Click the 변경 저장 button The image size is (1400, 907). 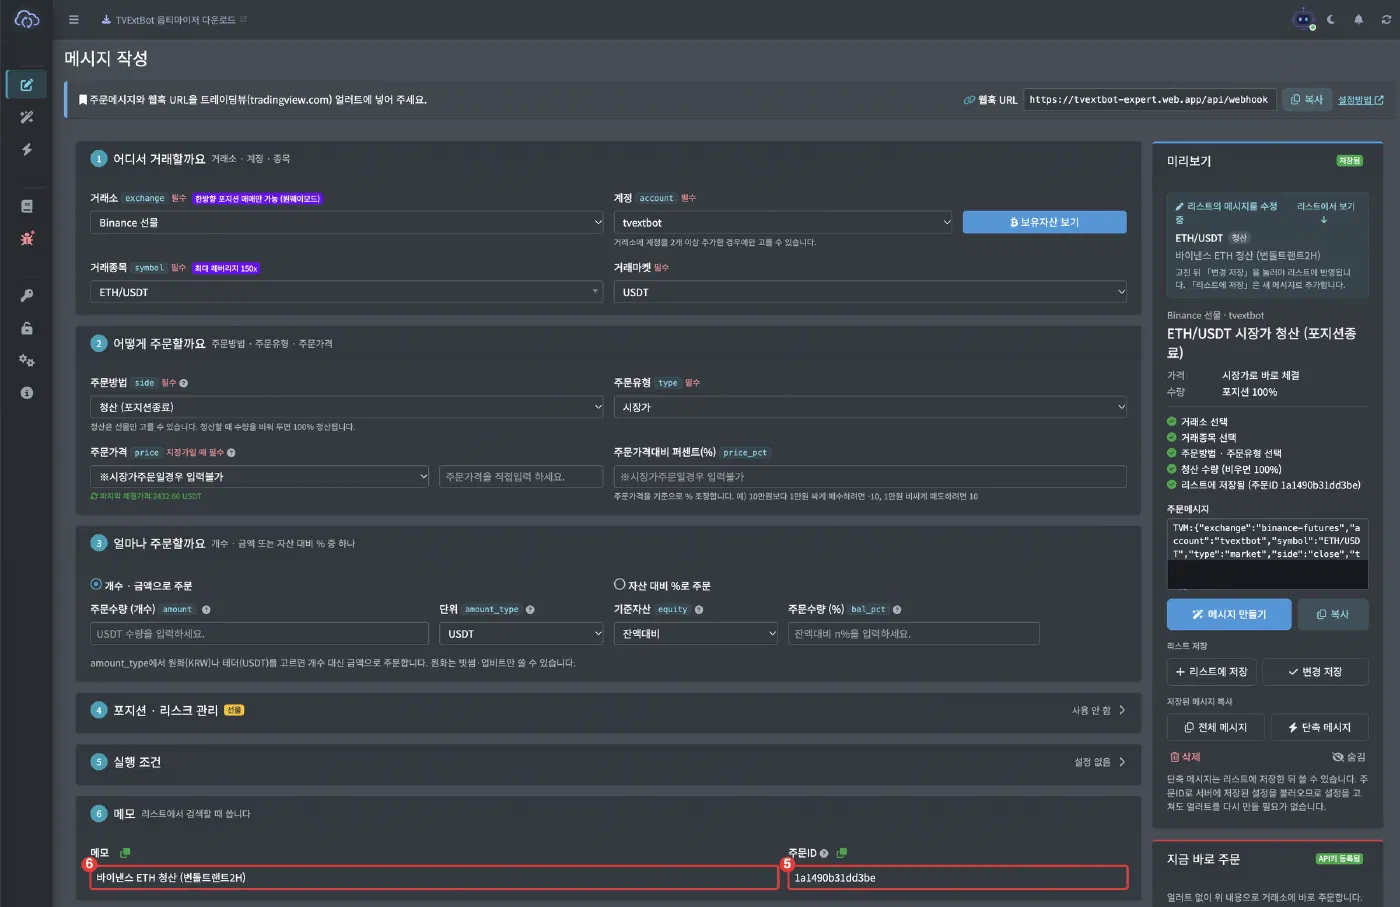tap(1315, 672)
